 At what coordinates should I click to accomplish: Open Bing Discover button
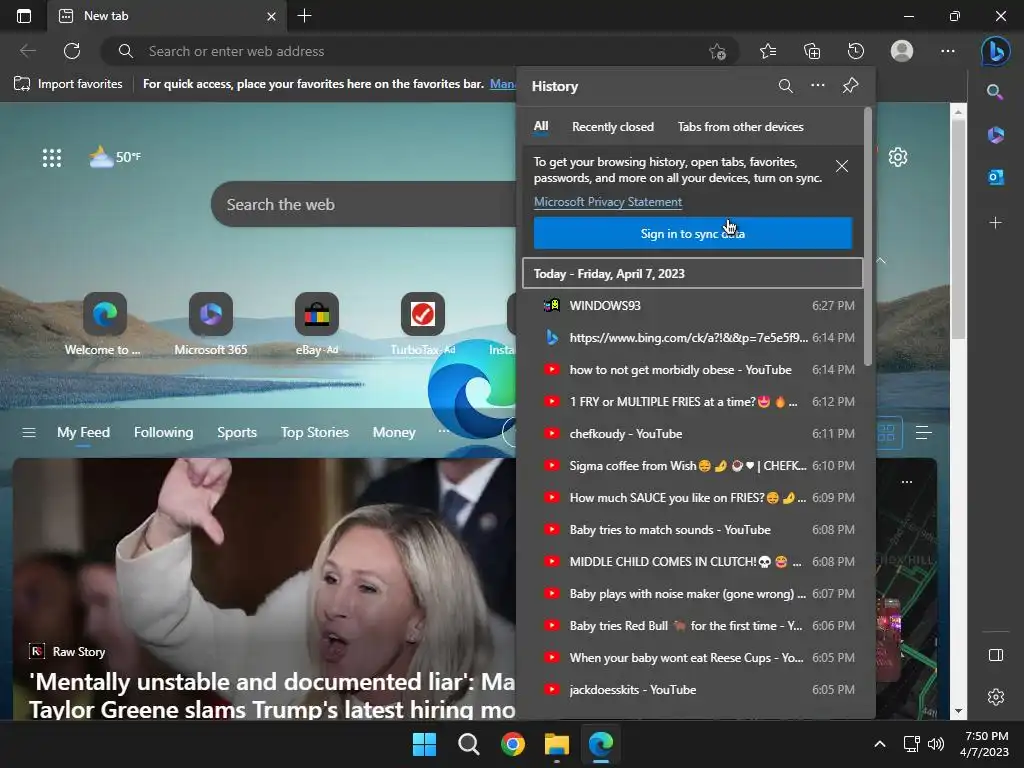click(996, 51)
